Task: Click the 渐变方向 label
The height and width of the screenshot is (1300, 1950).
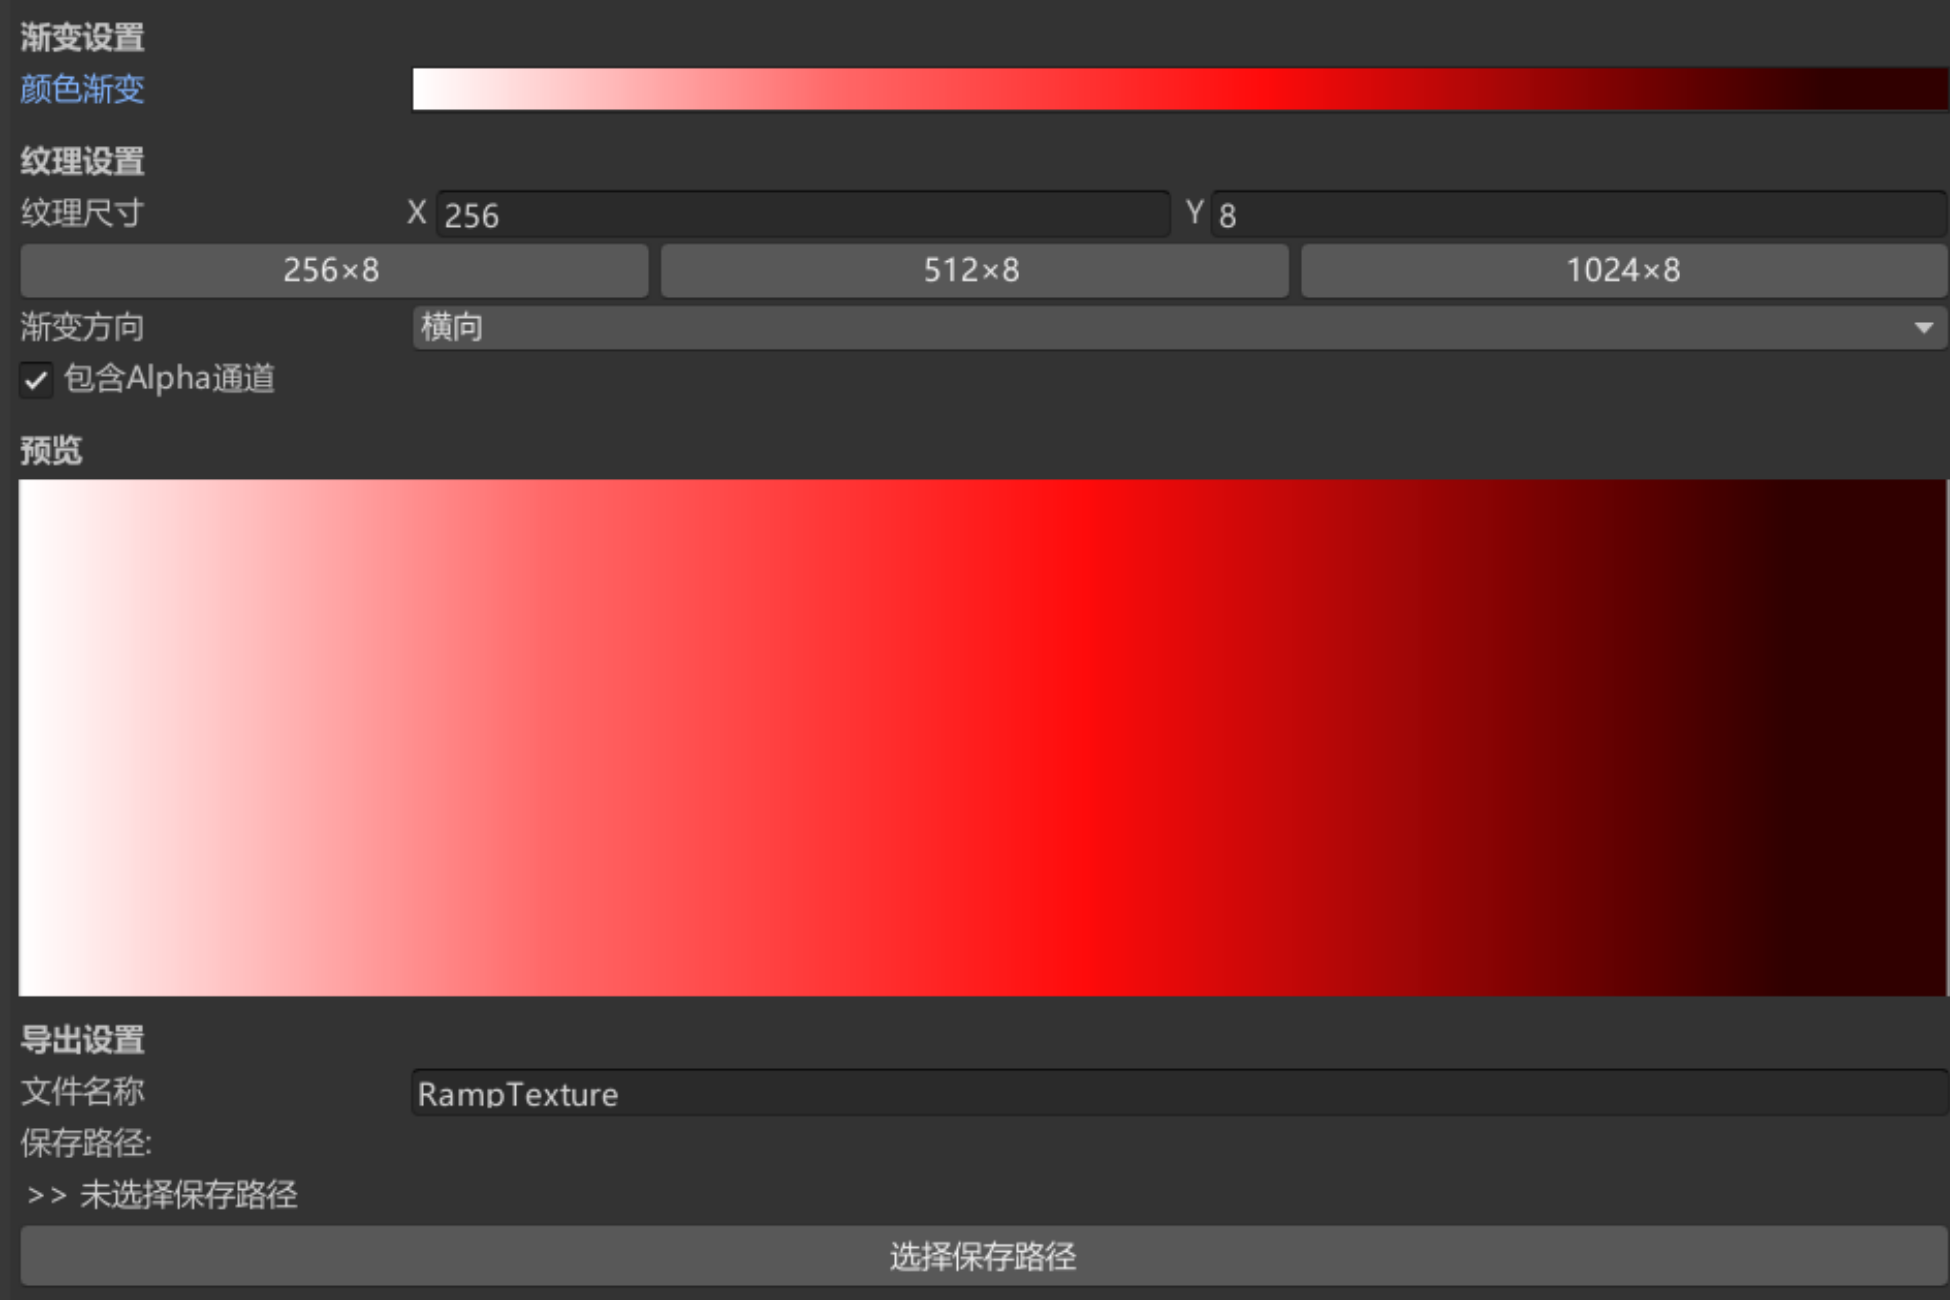Action: click(x=82, y=327)
